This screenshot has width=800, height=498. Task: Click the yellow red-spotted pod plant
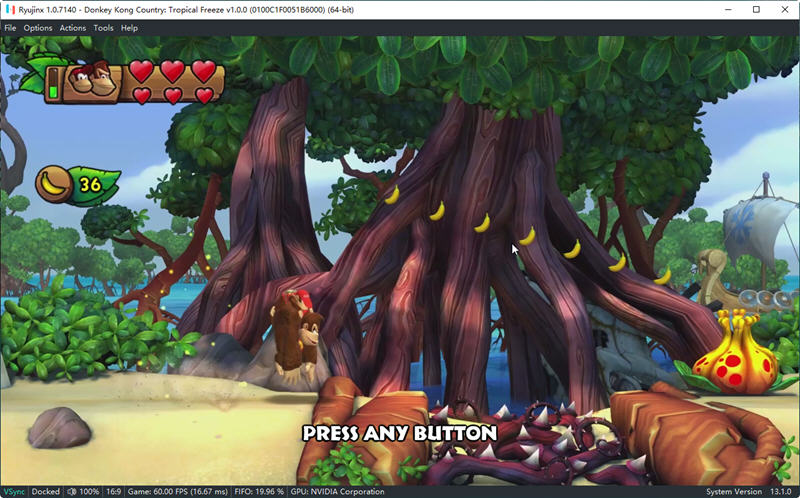tap(735, 355)
